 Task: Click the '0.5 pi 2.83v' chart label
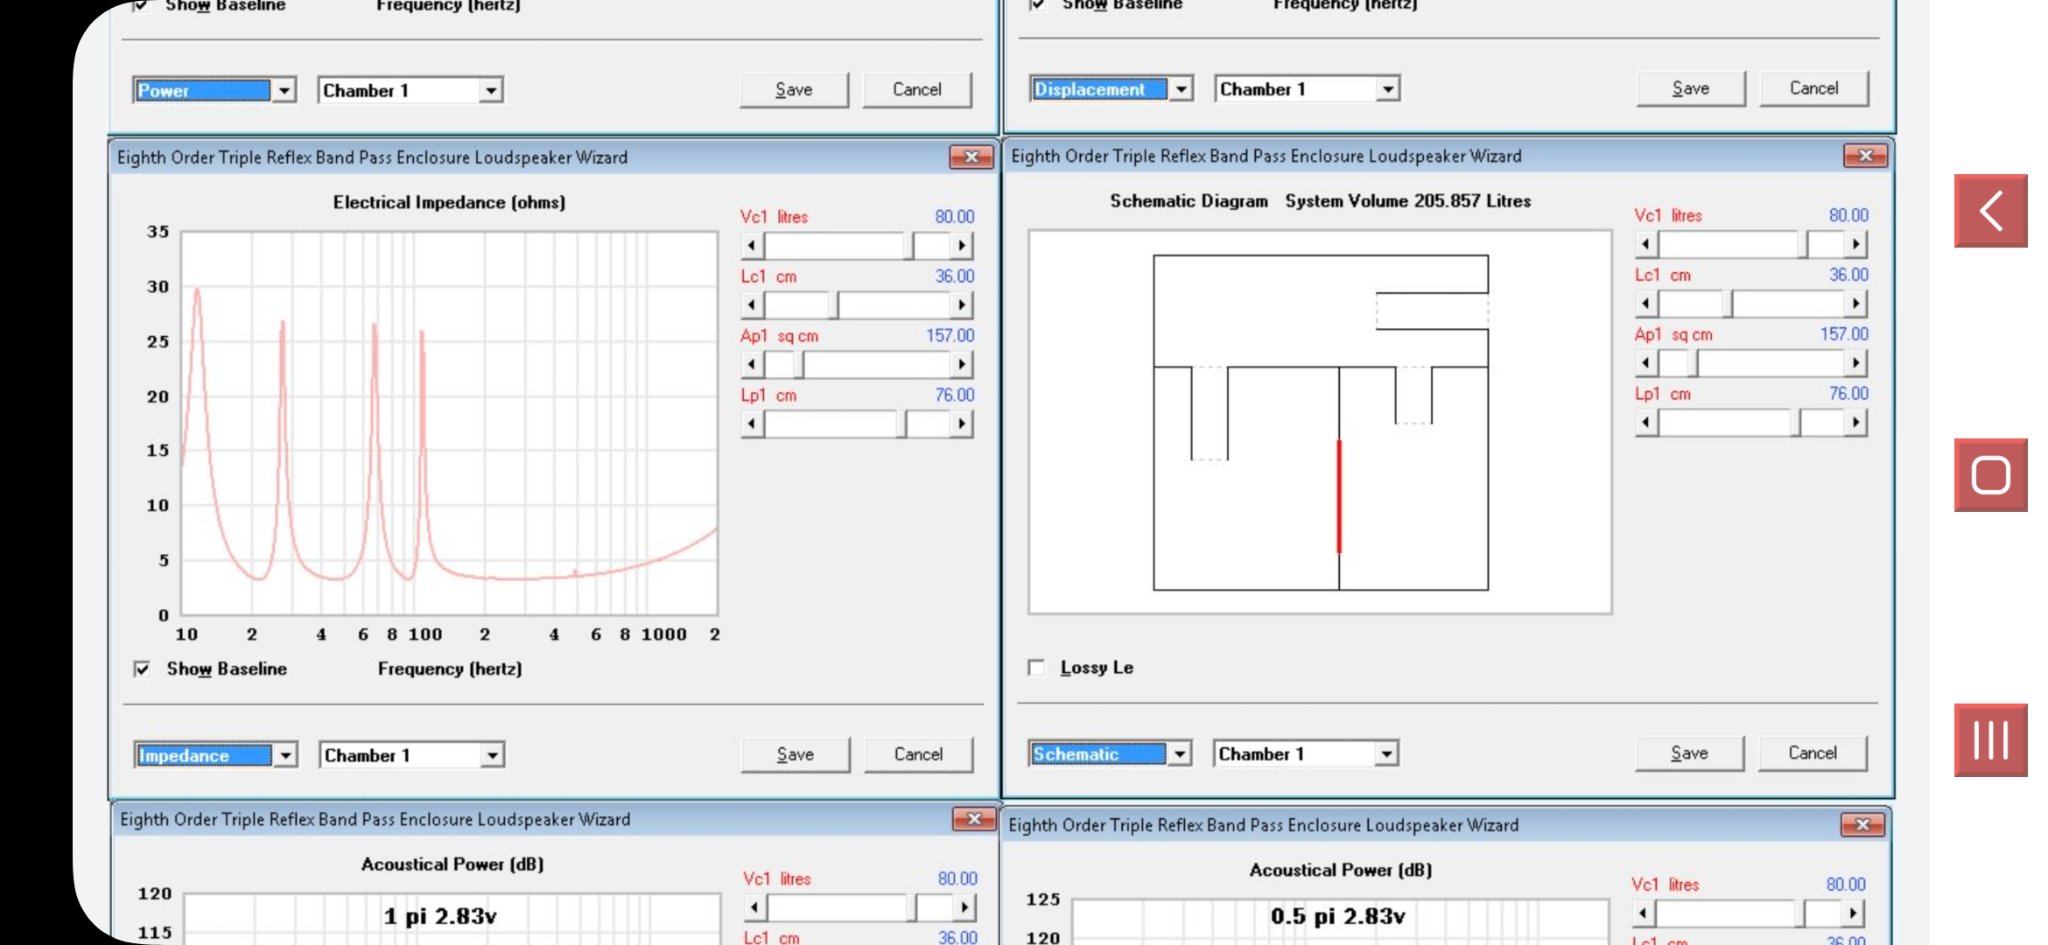[1337, 916]
